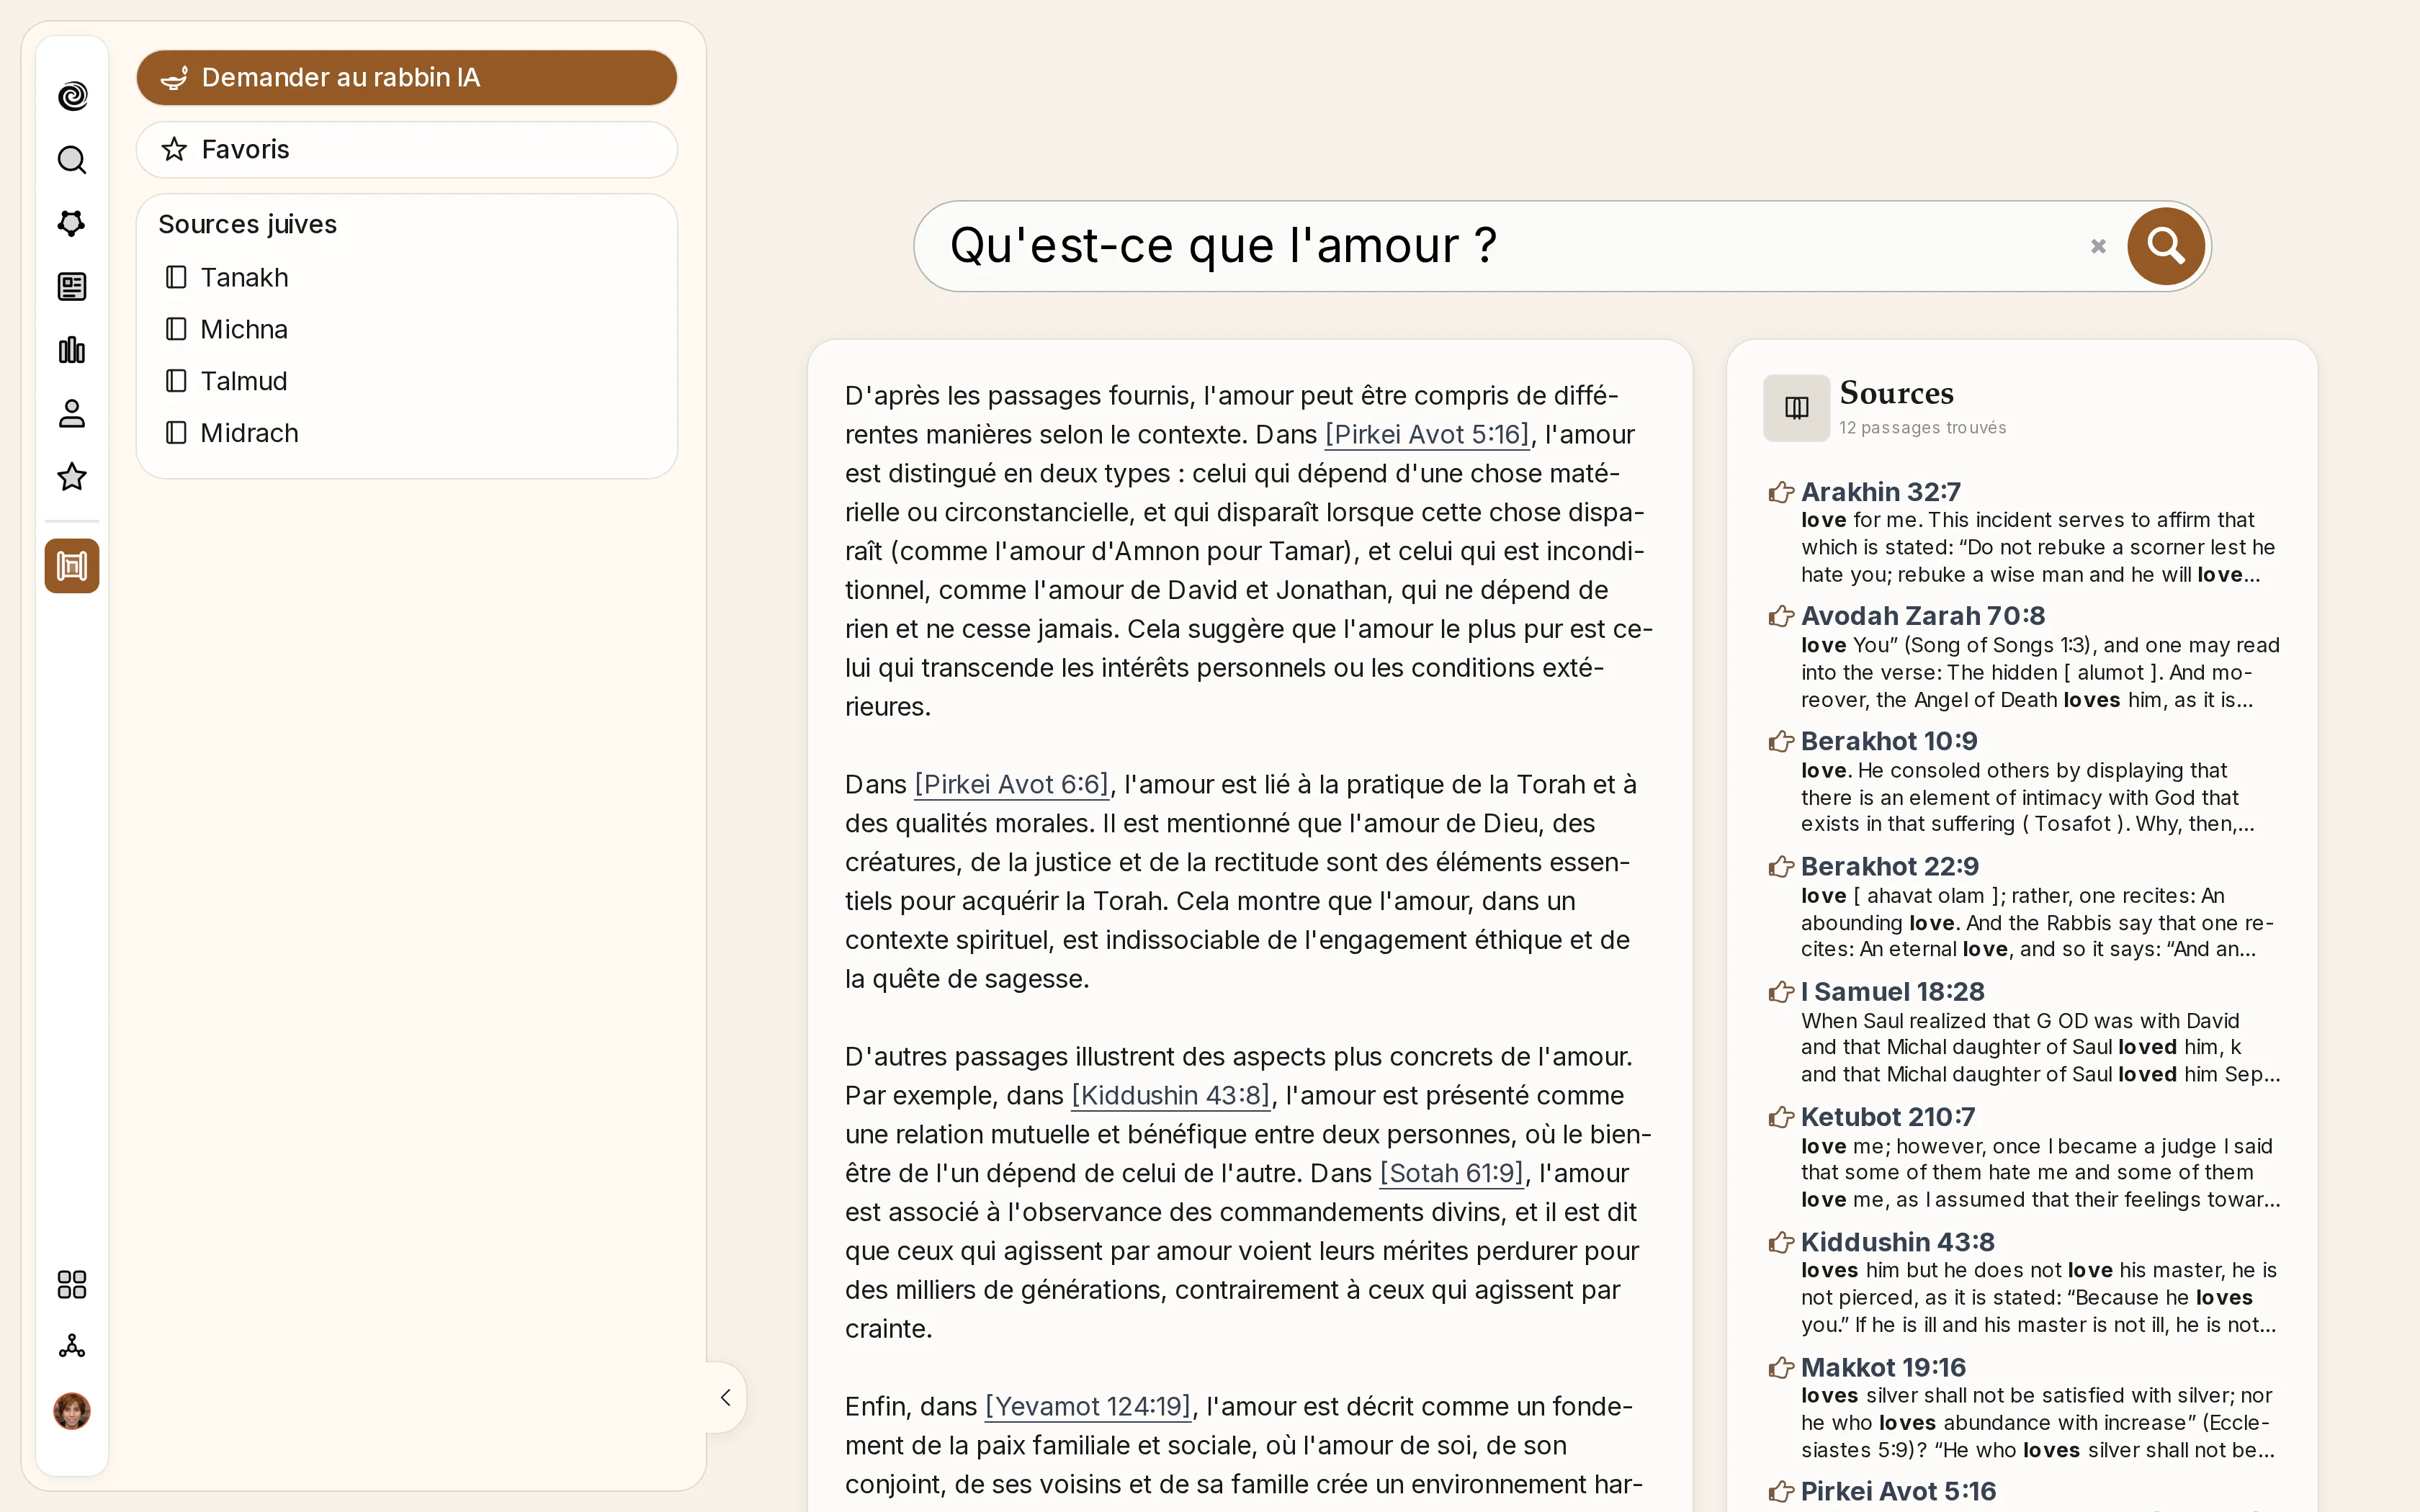Open the newspaper icon in sidebar
2420x1512 pixels.
coord(72,287)
